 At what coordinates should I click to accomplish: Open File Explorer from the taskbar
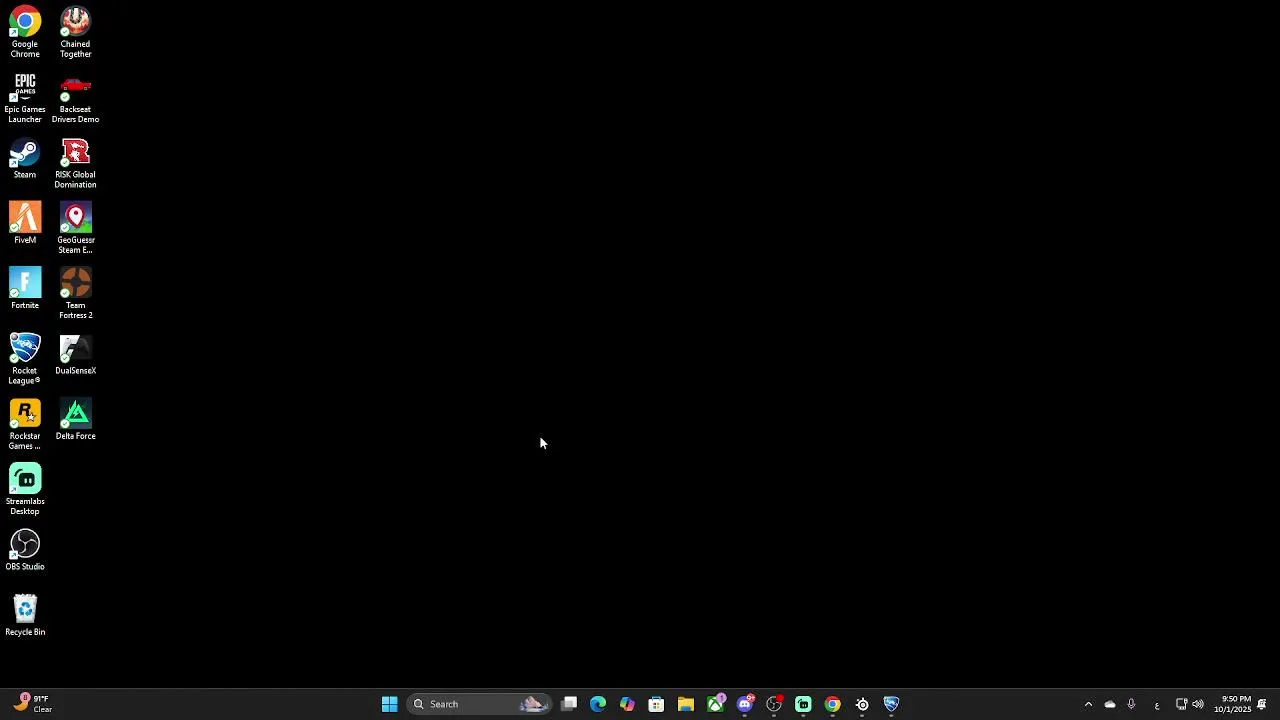coord(686,704)
